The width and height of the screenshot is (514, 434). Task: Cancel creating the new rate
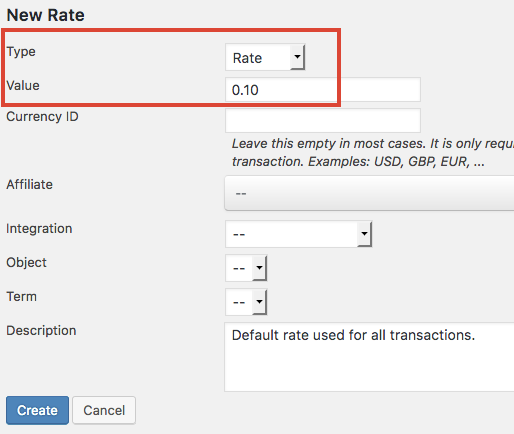(104, 410)
